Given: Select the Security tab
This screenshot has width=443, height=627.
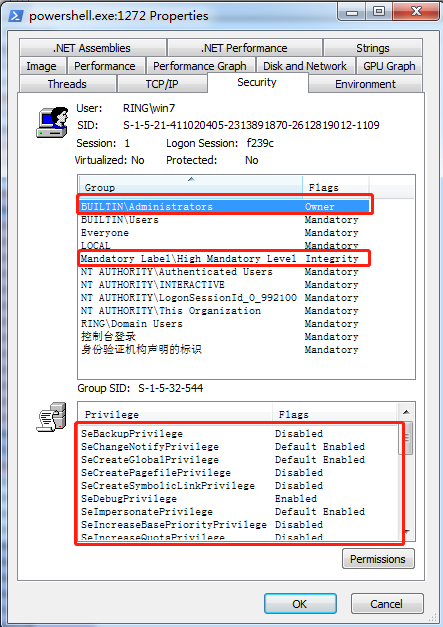Looking at the screenshot, I should point(257,82).
